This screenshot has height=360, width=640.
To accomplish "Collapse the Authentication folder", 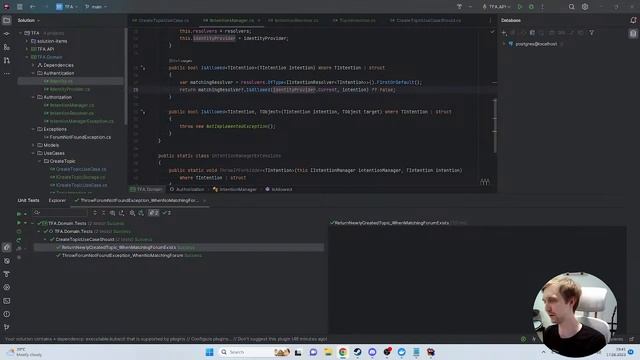I will point(33,73).
